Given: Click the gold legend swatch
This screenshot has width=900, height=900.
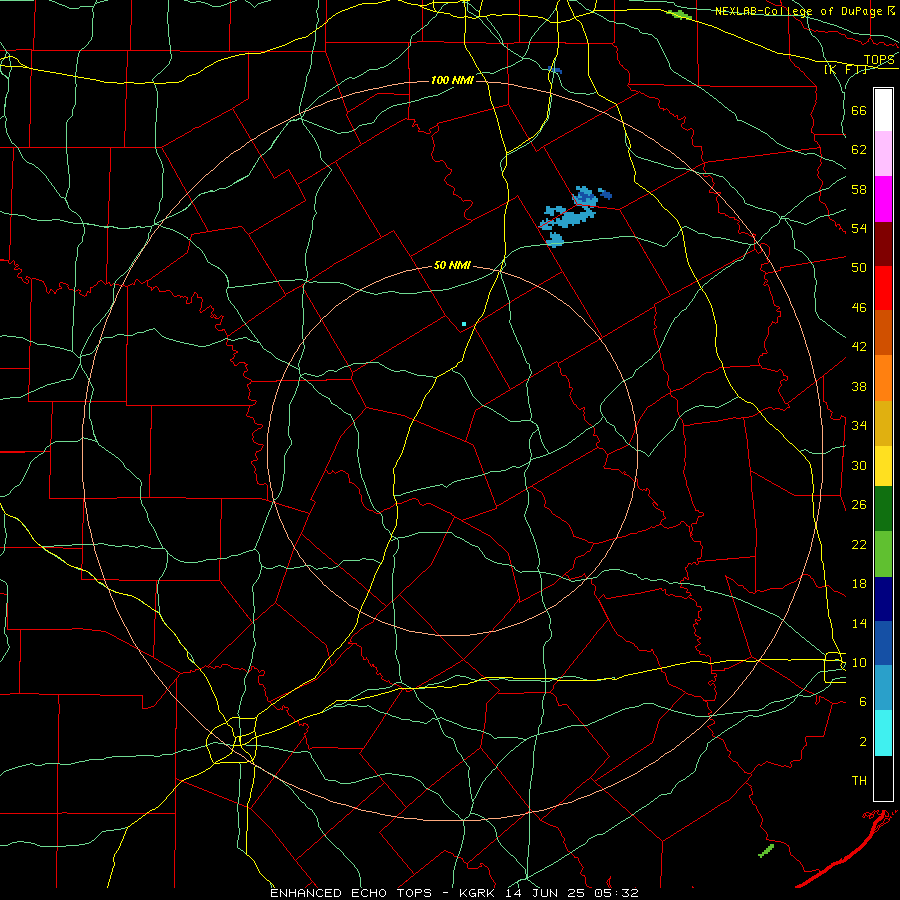Looking at the screenshot, I should click(883, 423).
